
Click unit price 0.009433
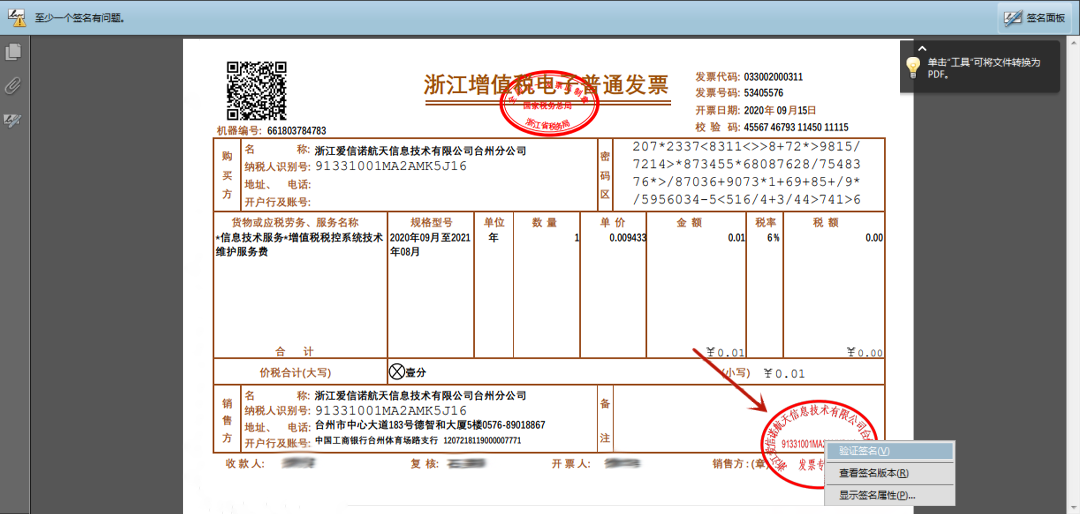[627, 238]
